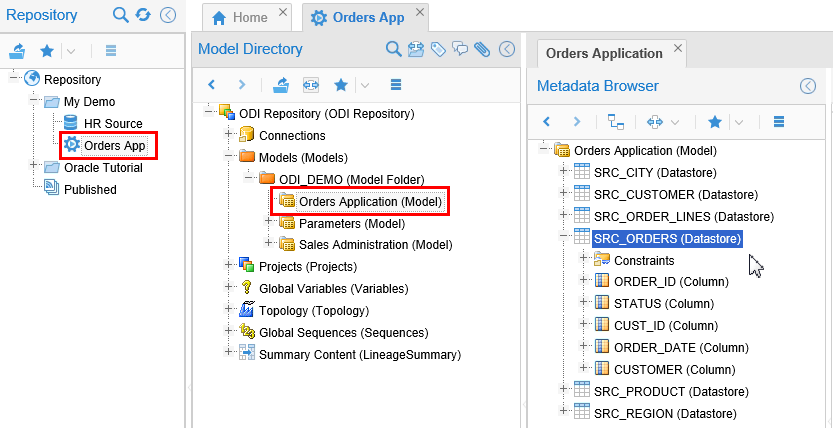Go back in the Metadata Browser toolbar
The width and height of the screenshot is (833, 428).
[x=546, y=122]
